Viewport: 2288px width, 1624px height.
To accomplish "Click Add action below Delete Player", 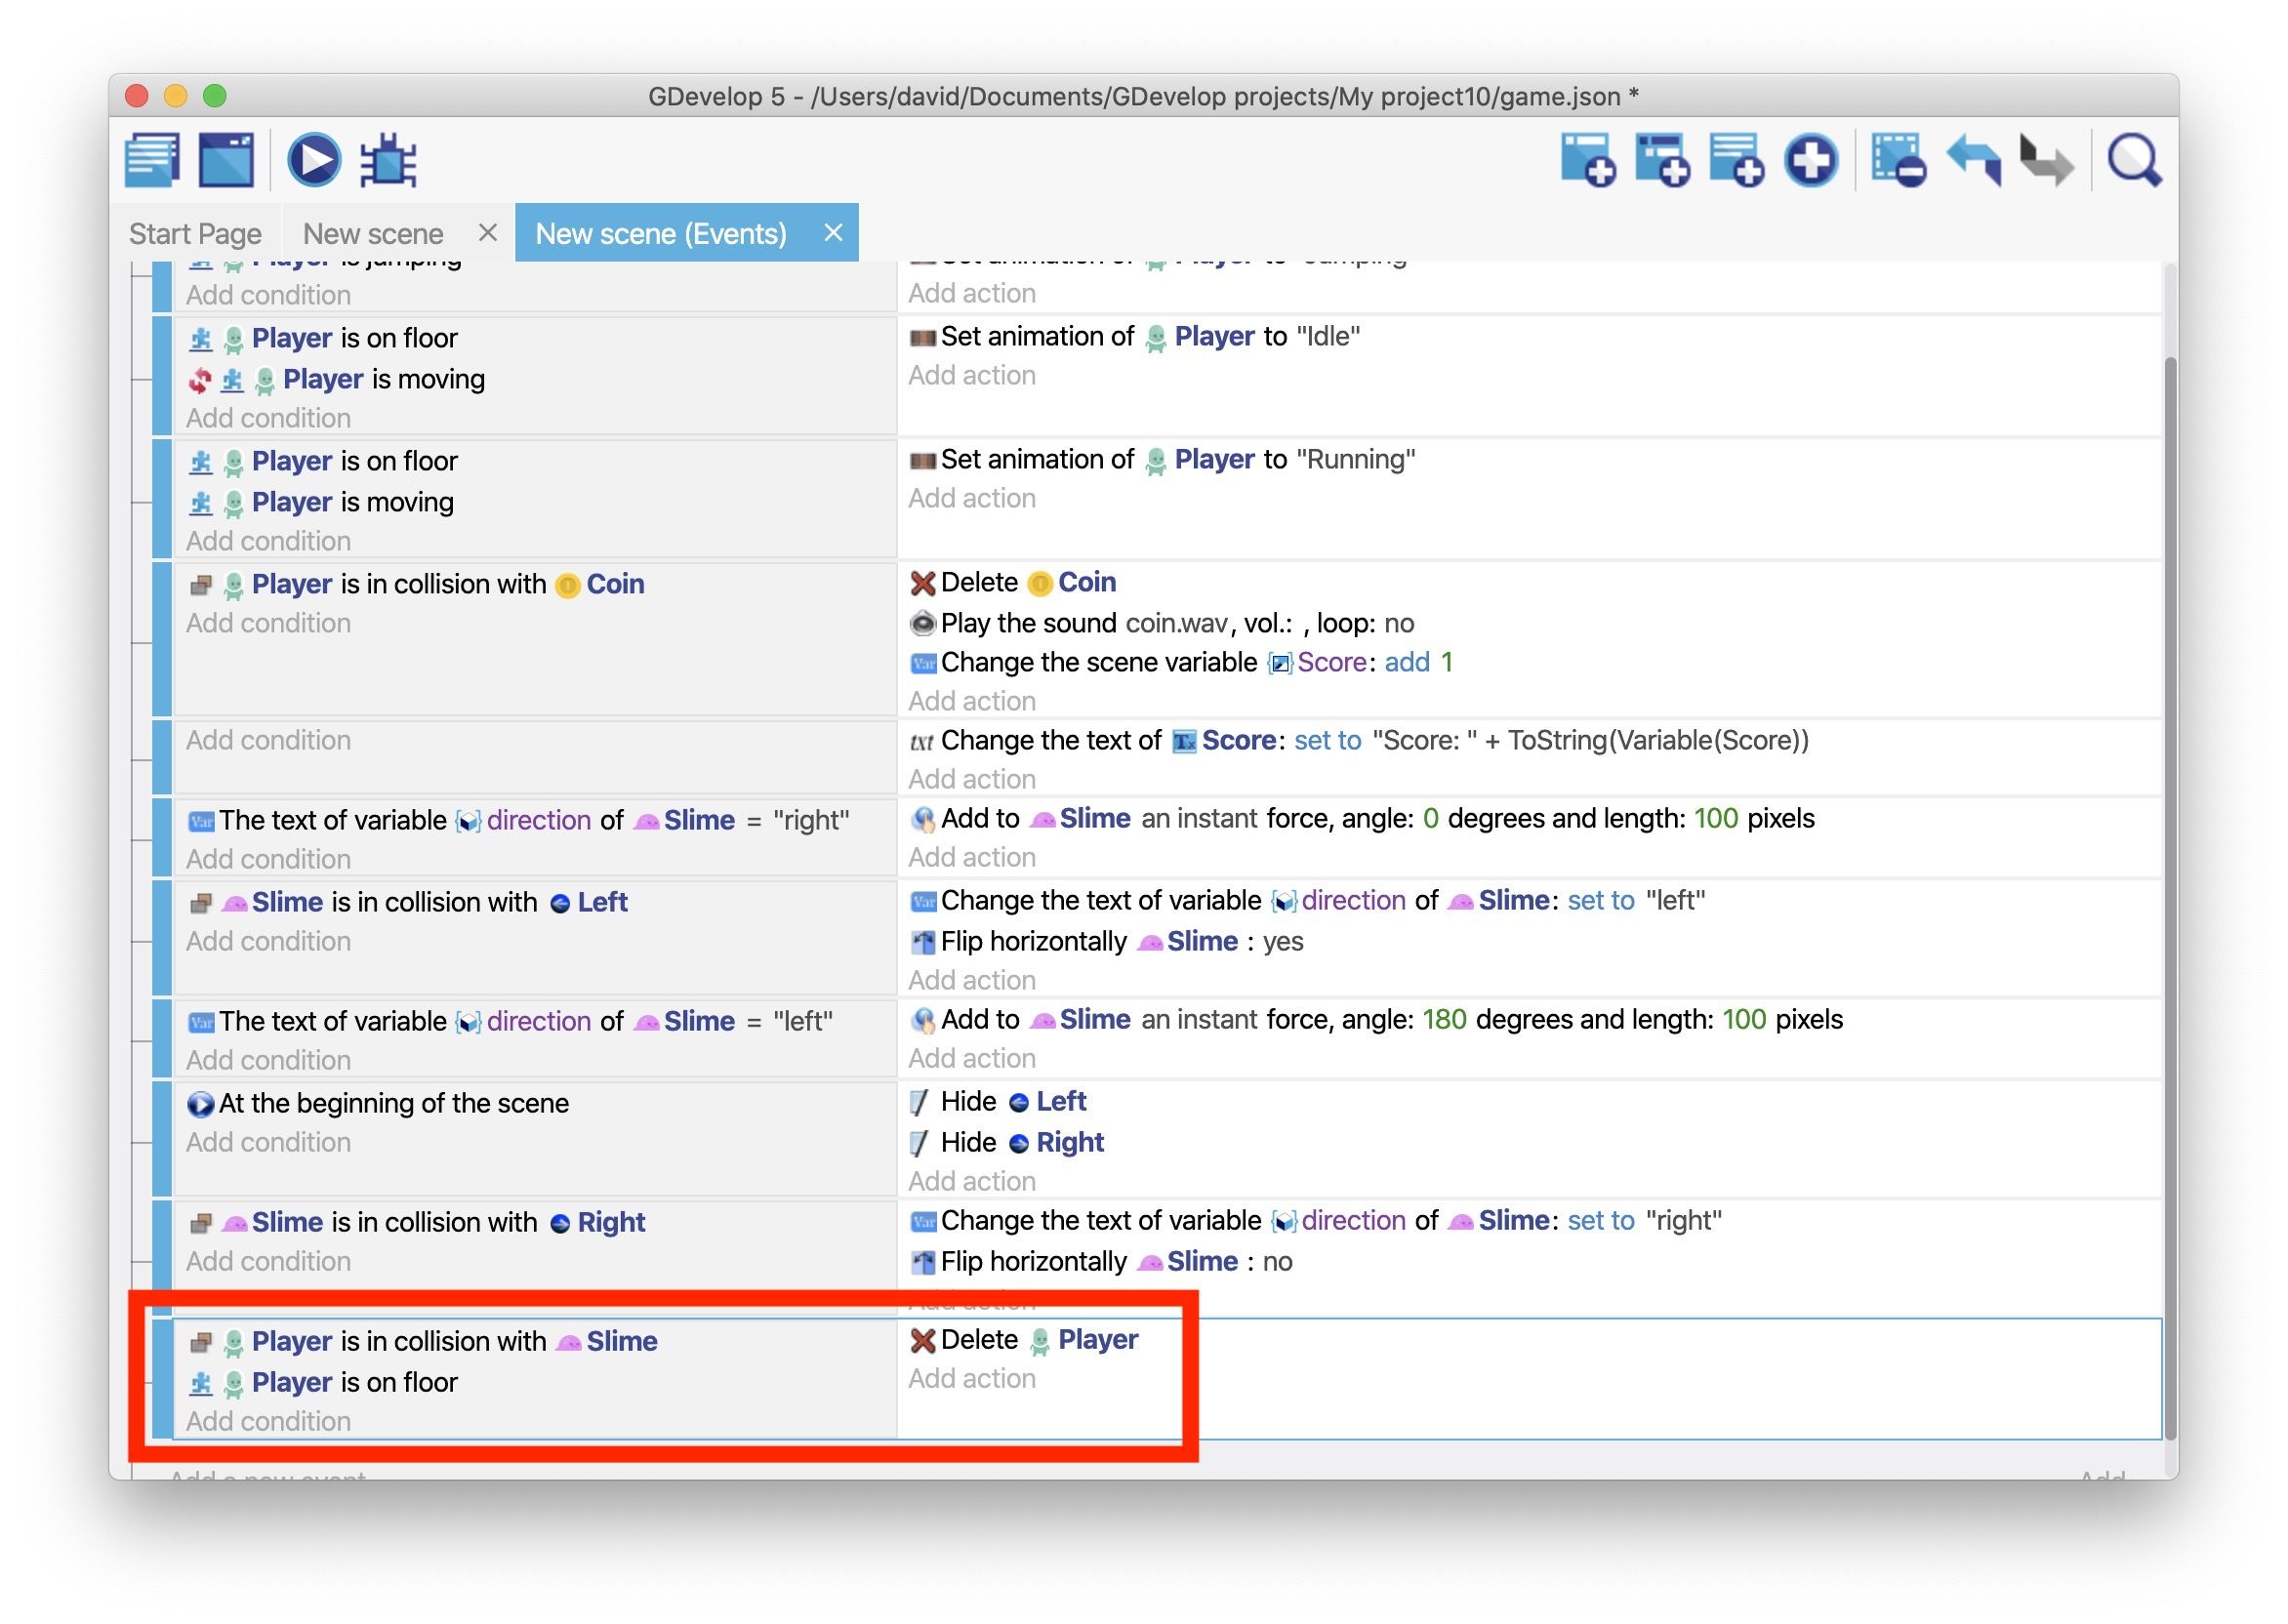I will click(x=971, y=1379).
